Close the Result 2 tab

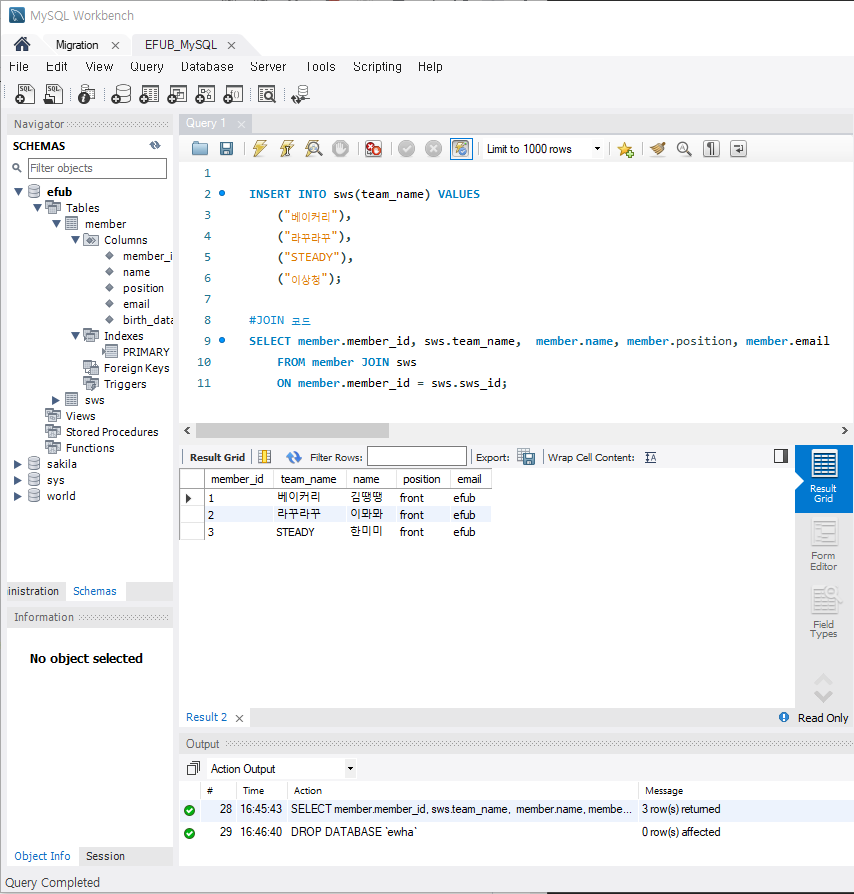coord(239,718)
